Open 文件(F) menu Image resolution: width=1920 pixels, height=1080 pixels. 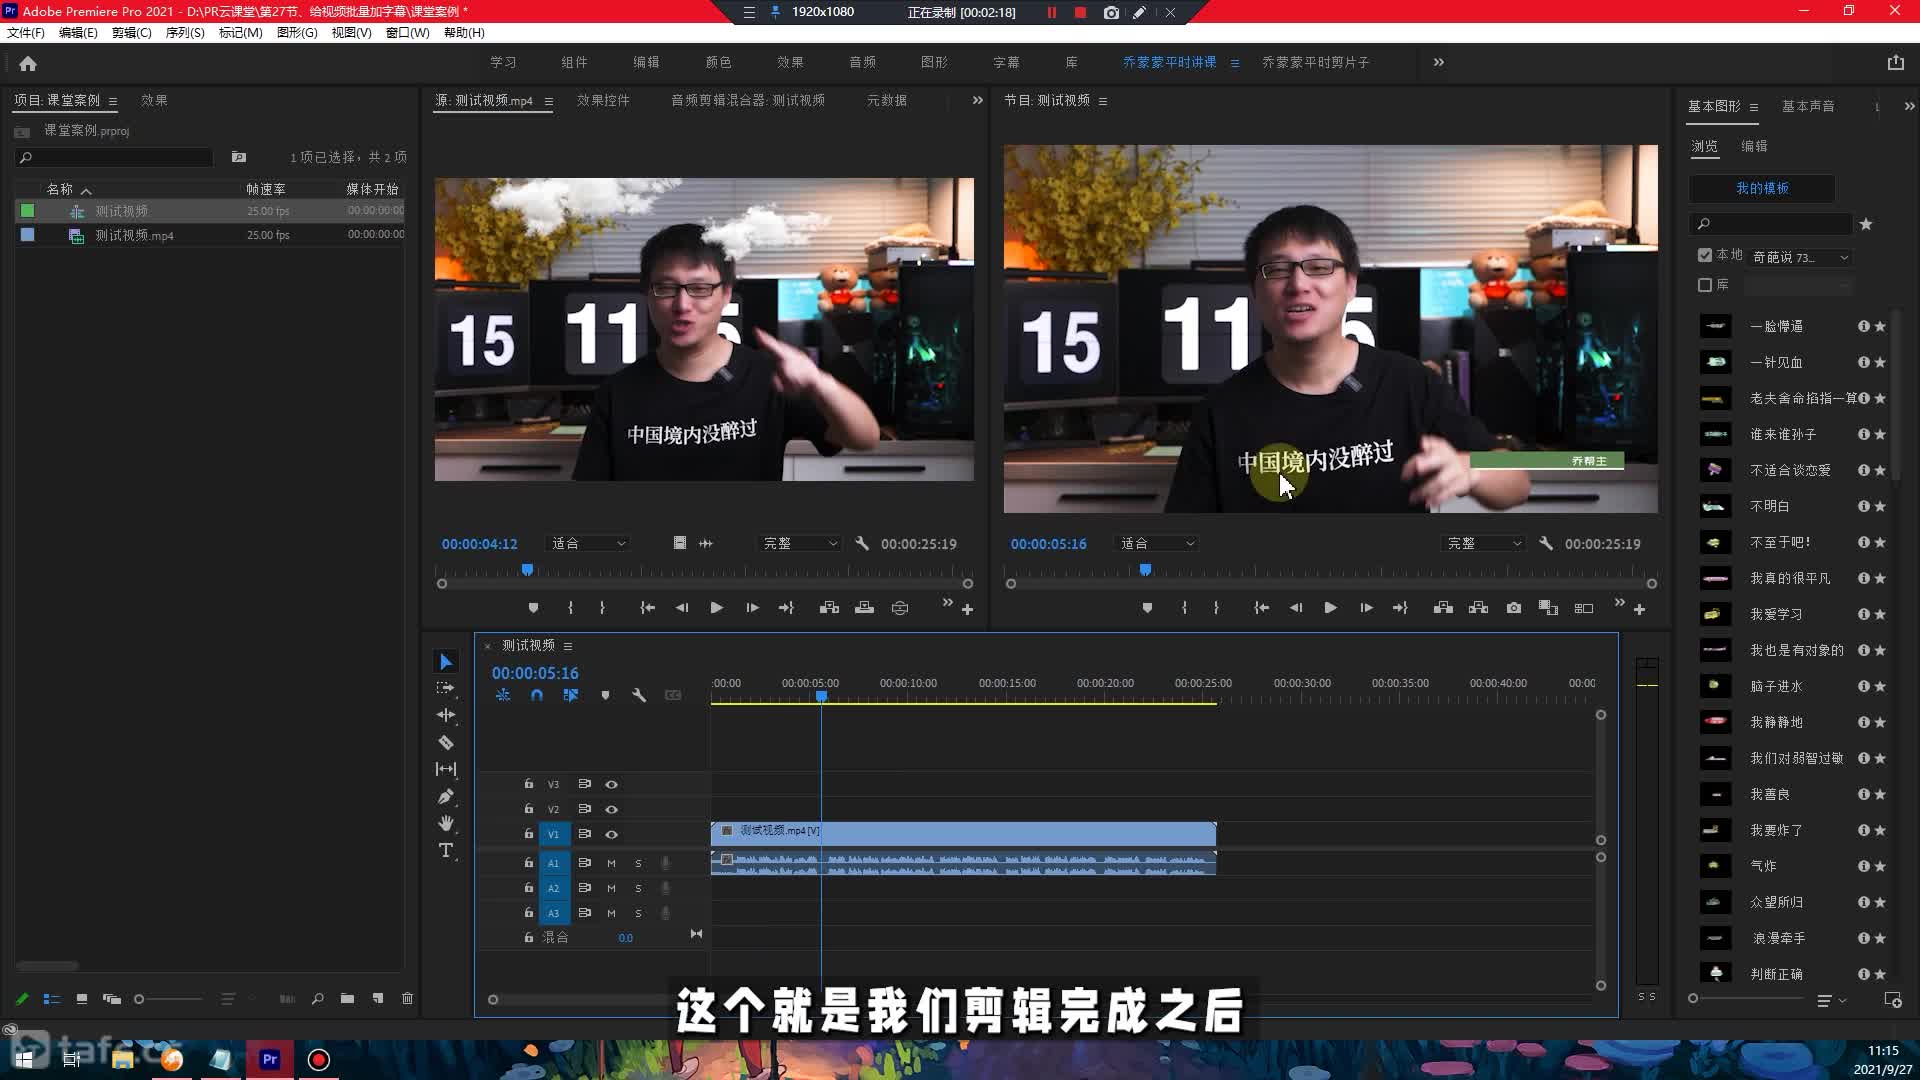click(26, 33)
